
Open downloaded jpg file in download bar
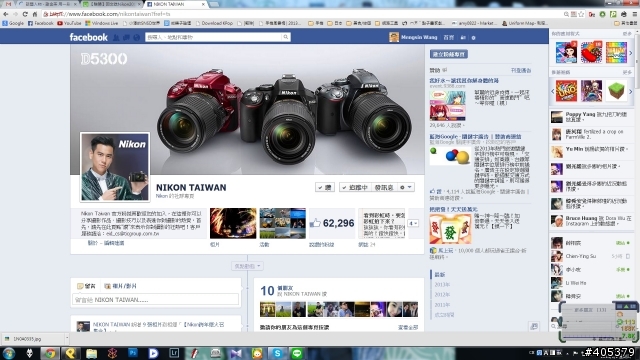pyautogui.click(x=32, y=339)
